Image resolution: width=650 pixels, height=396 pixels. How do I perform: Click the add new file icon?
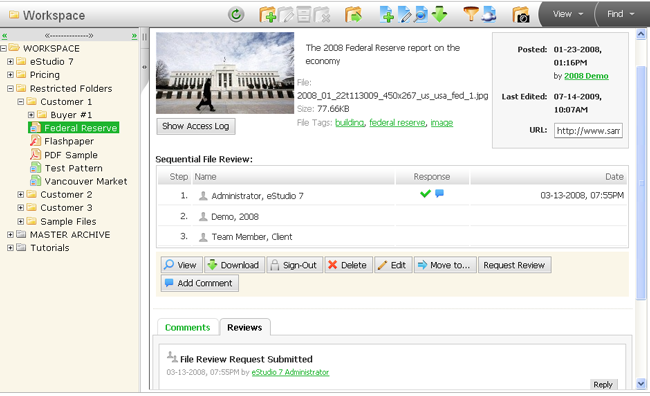click(387, 15)
